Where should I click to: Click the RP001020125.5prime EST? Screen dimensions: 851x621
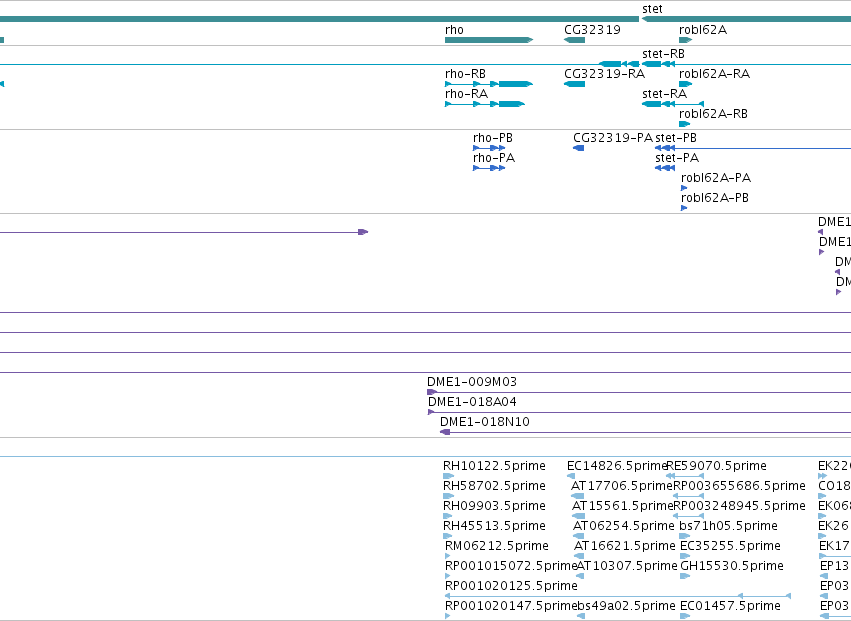coord(618,596)
